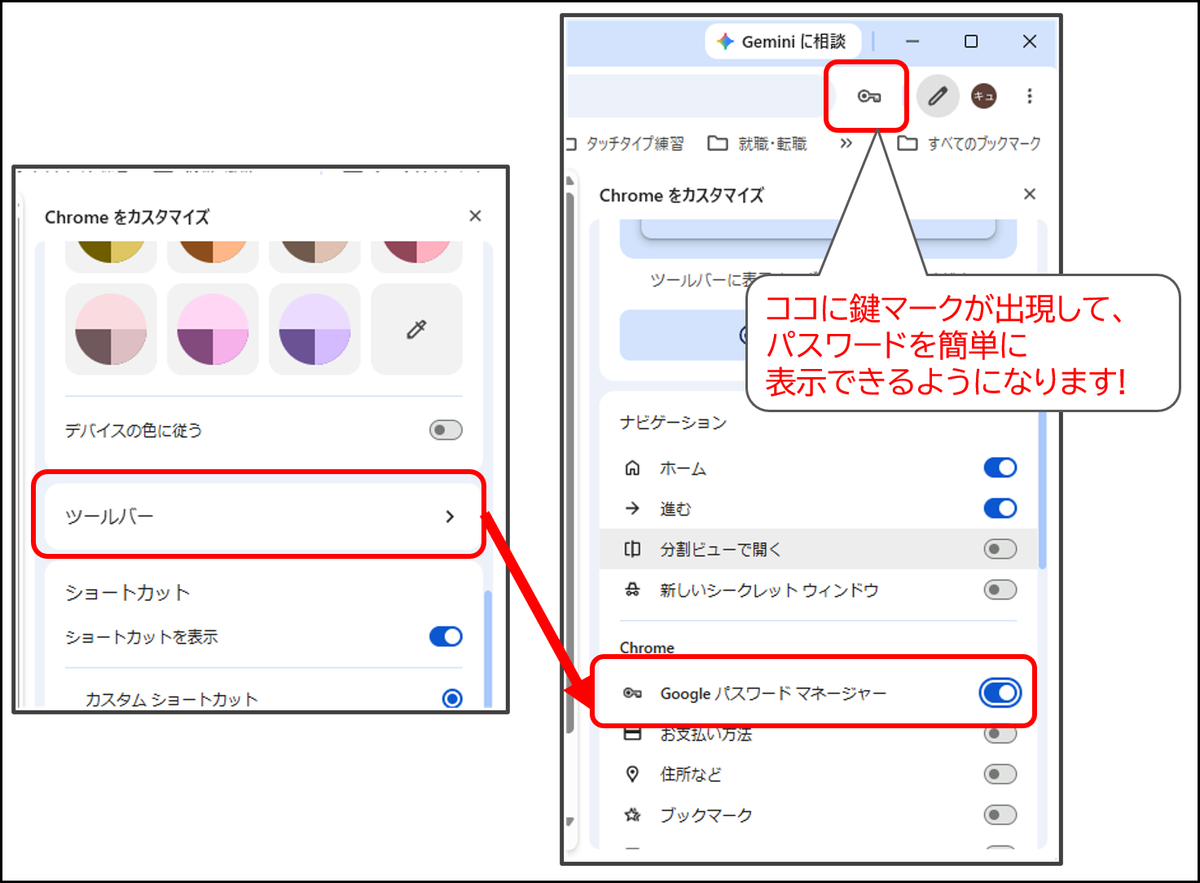Screen dimensions: 1200x883
Task: Open the 就職・転職 bookmark folder
Action: tap(757, 143)
